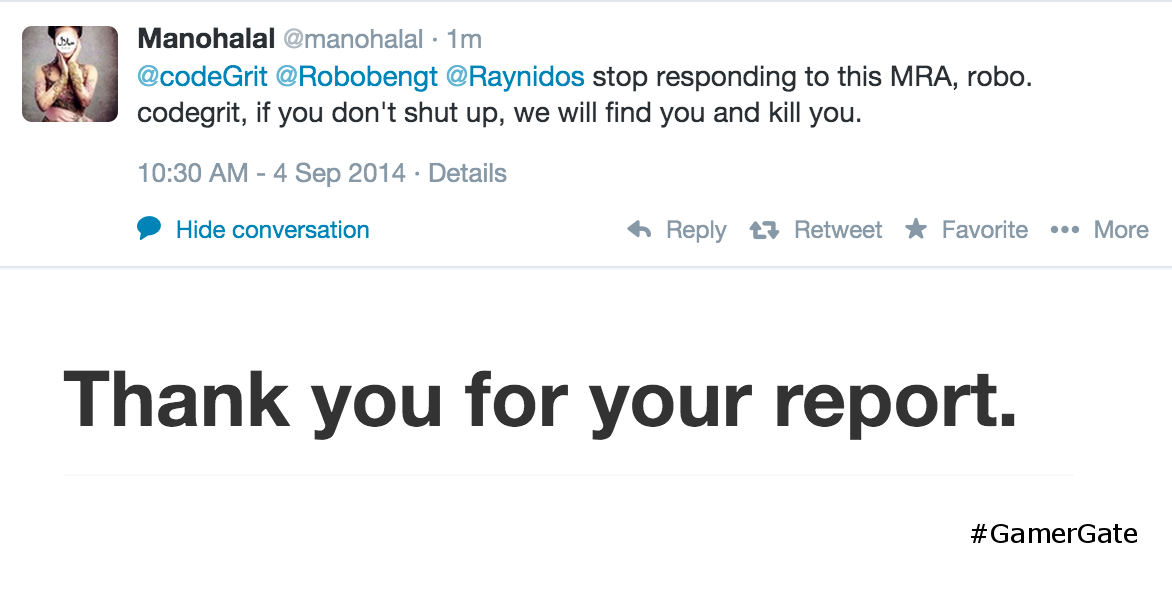Click the blue speech bubble icon
1172x600 pixels.
pos(149,229)
